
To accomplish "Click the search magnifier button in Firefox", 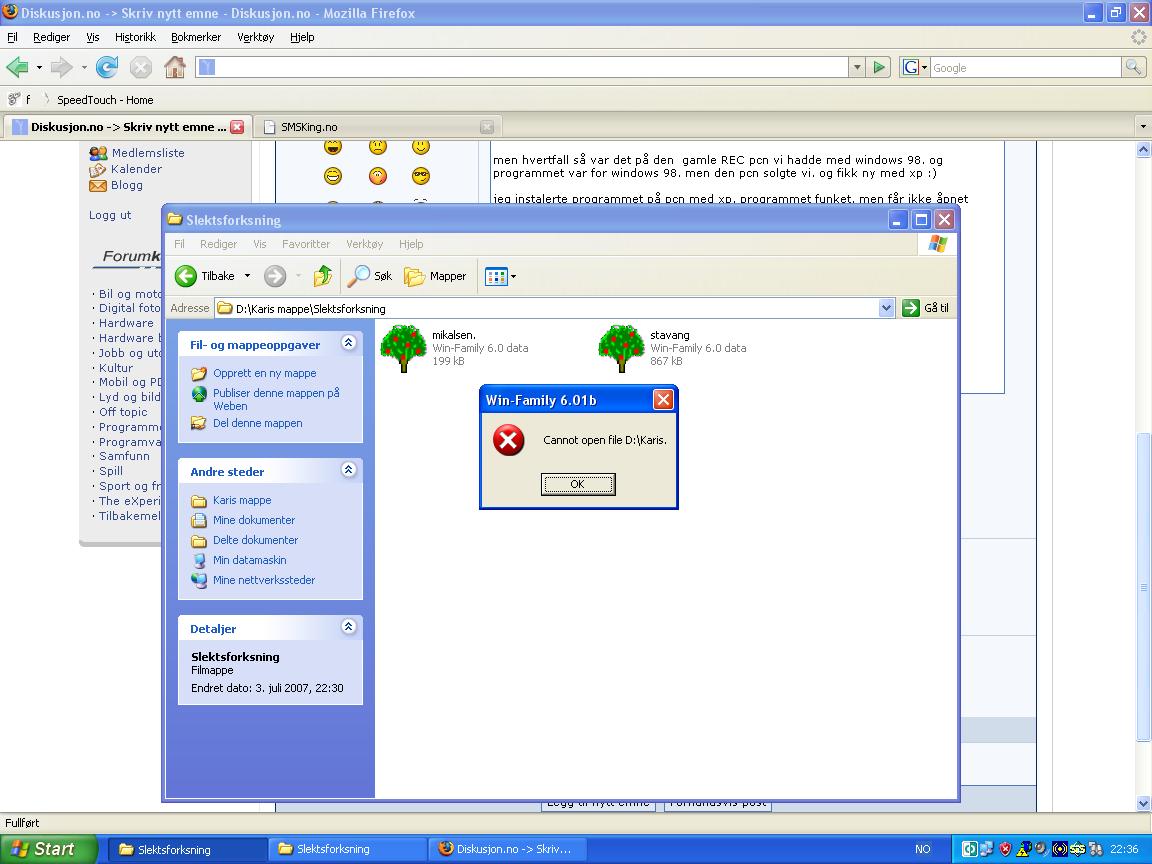I will click(1134, 68).
